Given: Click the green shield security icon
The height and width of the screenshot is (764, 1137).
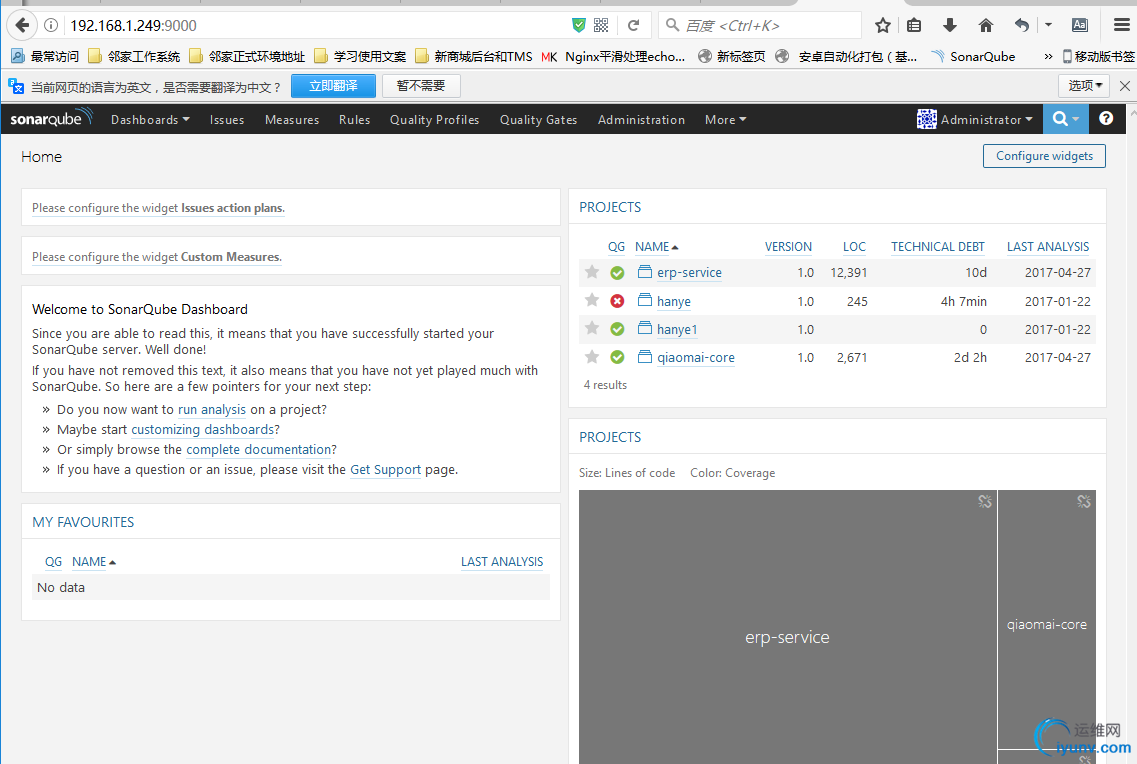Looking at the screenshot, I should (579, 25).
